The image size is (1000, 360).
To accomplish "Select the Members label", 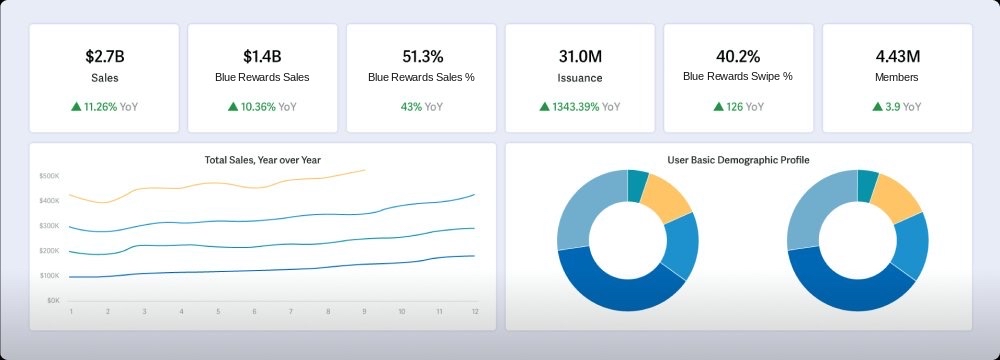I will click(897, 77).
